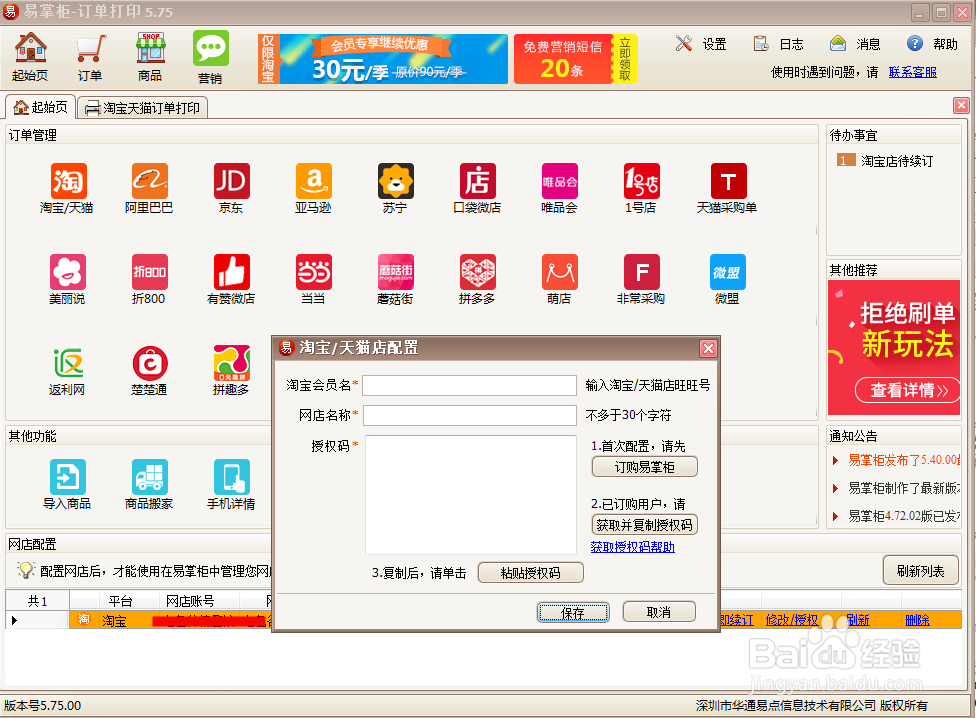Viewport: 976px width, 718px height.
Task: Select the 返利网 platform icon
Action: [x=67, y=371]
